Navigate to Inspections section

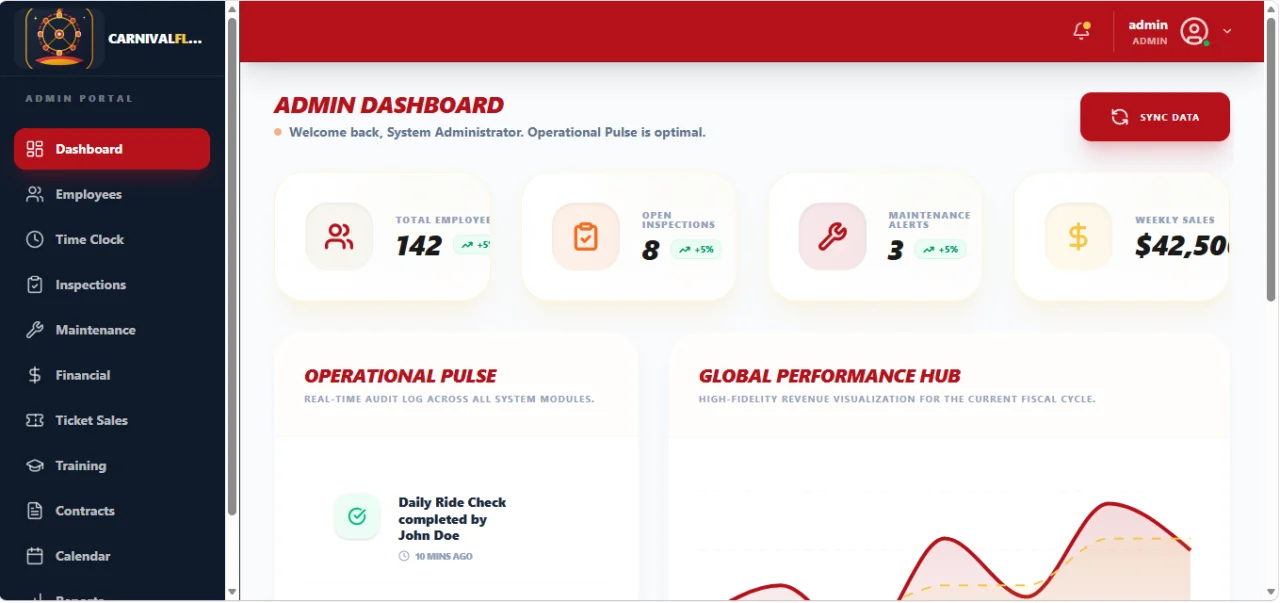coord(112,285)
